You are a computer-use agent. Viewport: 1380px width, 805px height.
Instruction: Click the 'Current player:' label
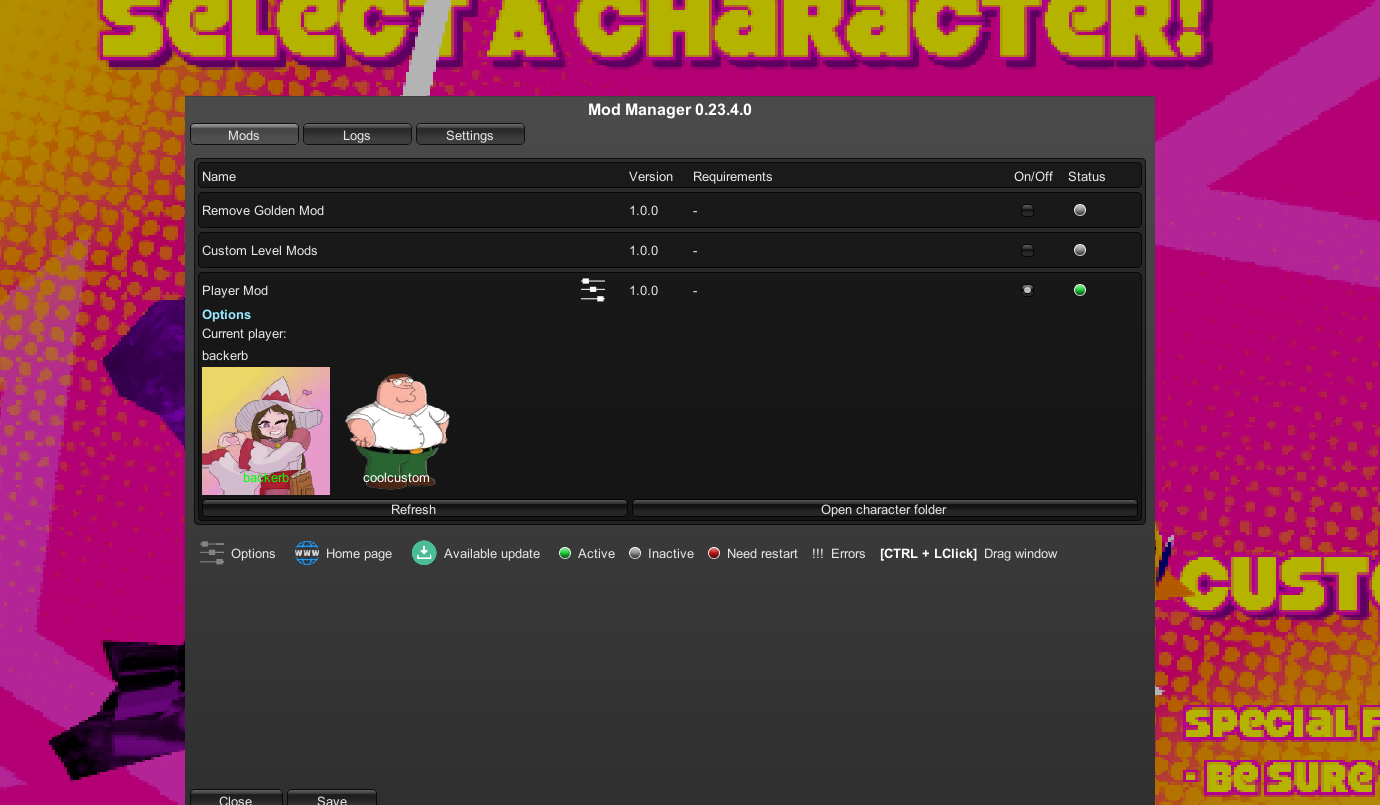coord(244,334)
